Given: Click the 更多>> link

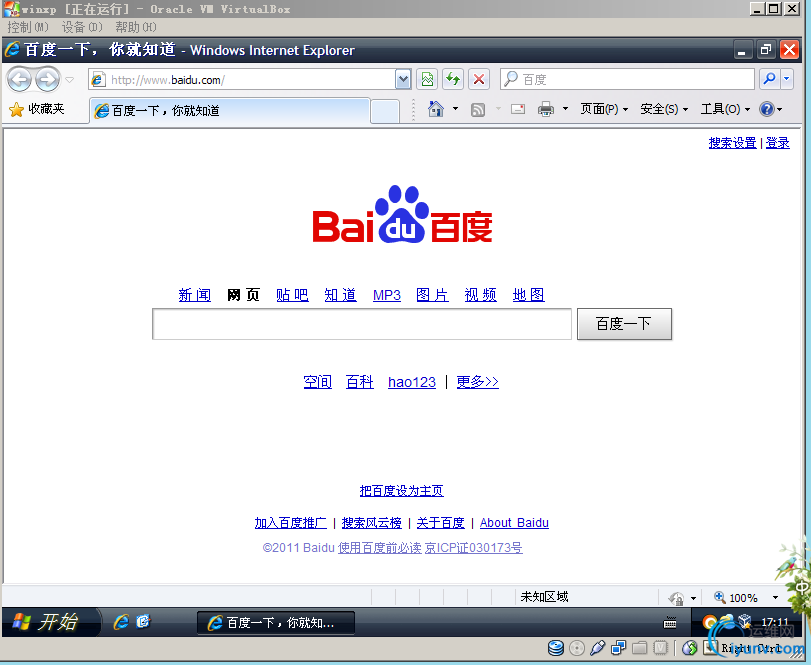Looking at the screenshot, I should [477, 382].
